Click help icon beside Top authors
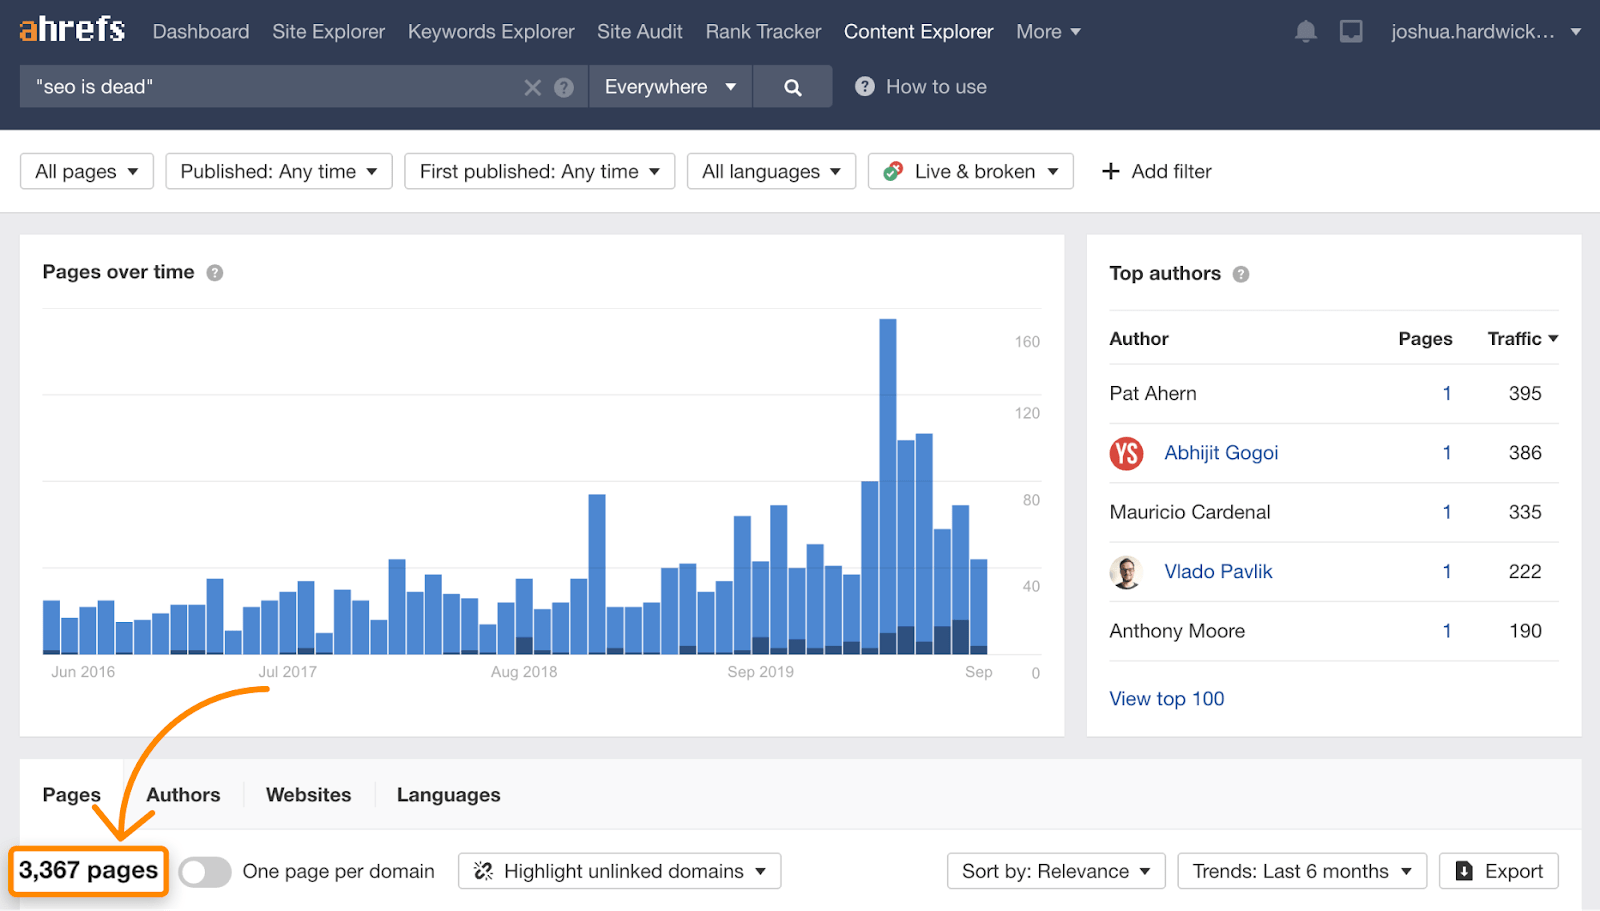Image resolution: width=1600 pixels, height=911 pixels. (1241, 274)
